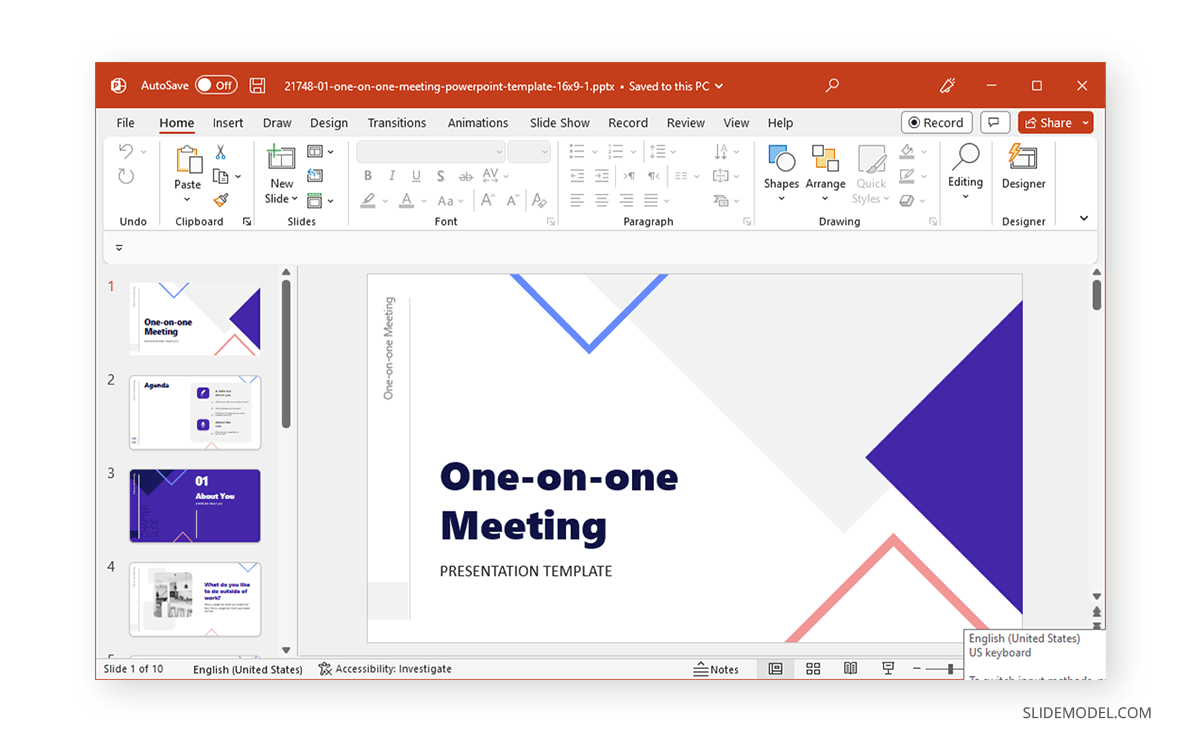This screenshot has width=1200, height=743.
Task: Click the Designer icon in the ribbon
Action: pyautogui.click(x=1023, y=160)
